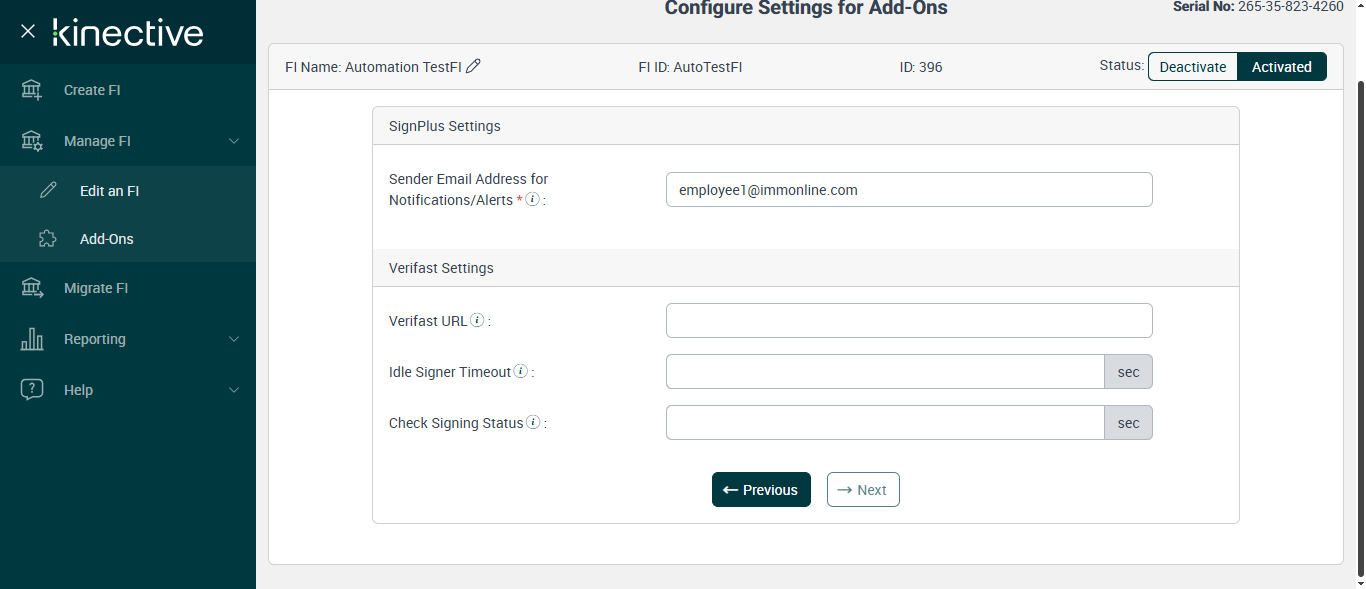Click the Add-Ons puzzle piece icon
Screen dimensions: 1366x589
pyautogui.click(x=47, y=239)
